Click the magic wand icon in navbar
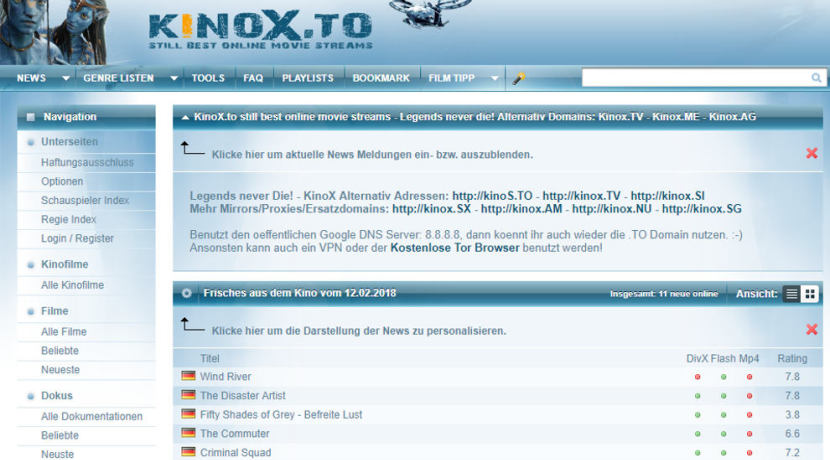This screenshot has height=460, width=830. coord(519,78)
